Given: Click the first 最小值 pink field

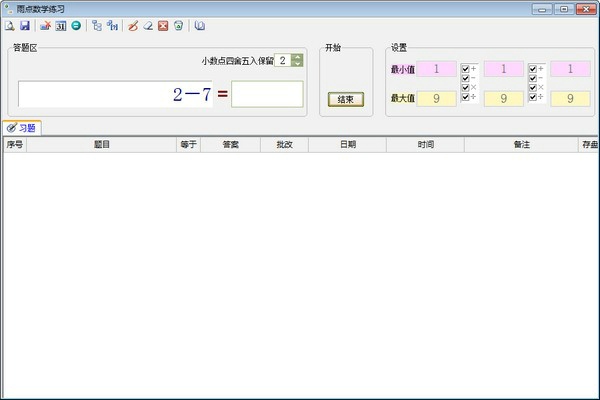Looking at the screenshot, I should tap(436, 69).
